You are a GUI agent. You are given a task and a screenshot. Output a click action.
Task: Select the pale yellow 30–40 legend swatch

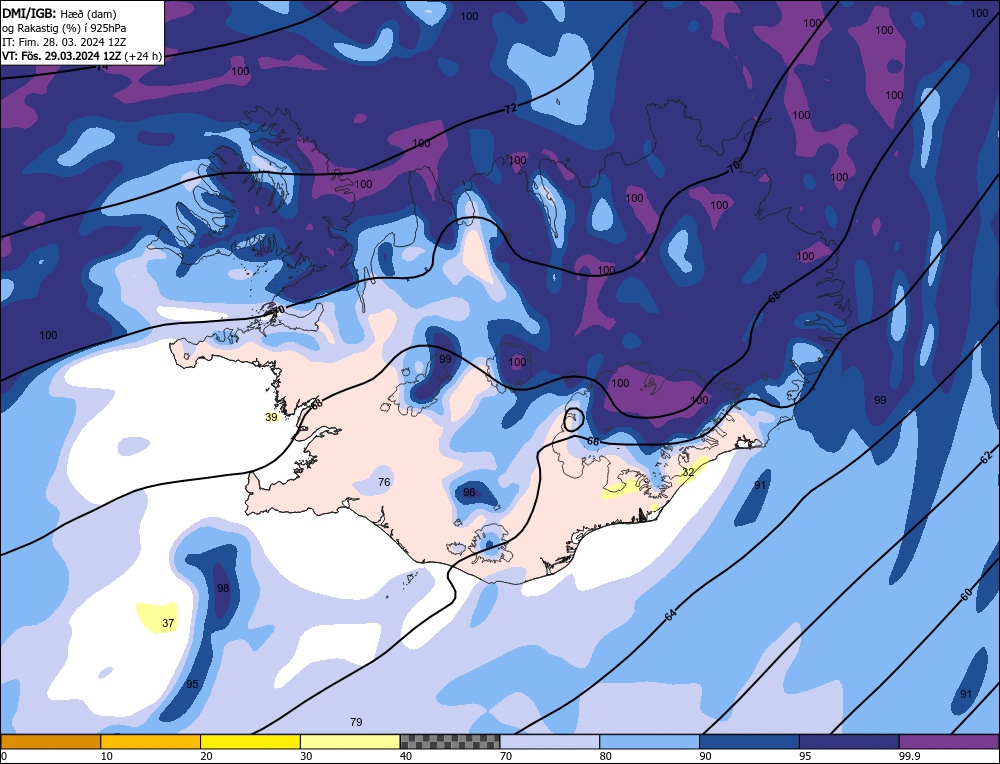[x=350, y=741]
